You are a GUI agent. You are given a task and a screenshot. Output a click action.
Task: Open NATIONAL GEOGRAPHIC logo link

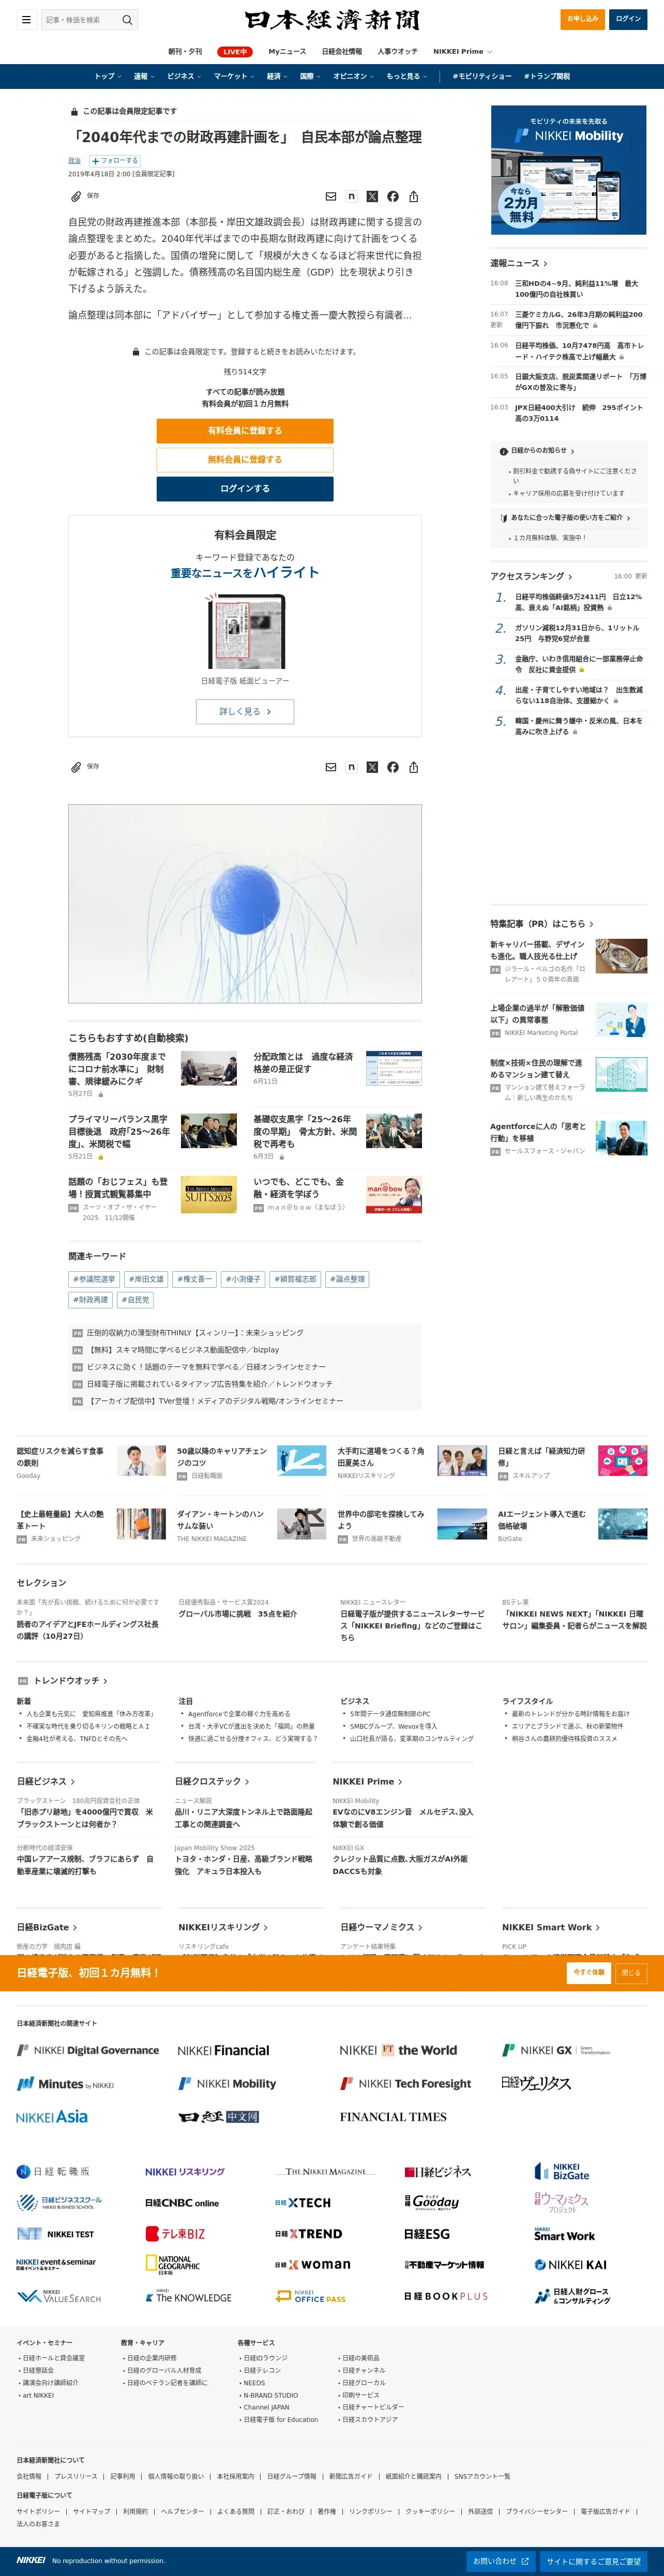click(173, 2265)
